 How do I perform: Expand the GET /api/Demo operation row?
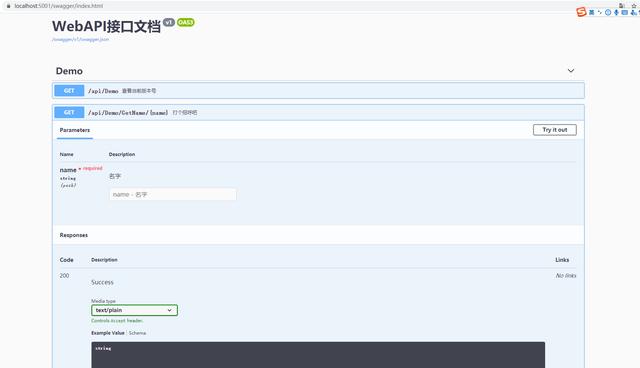(318, 91)
